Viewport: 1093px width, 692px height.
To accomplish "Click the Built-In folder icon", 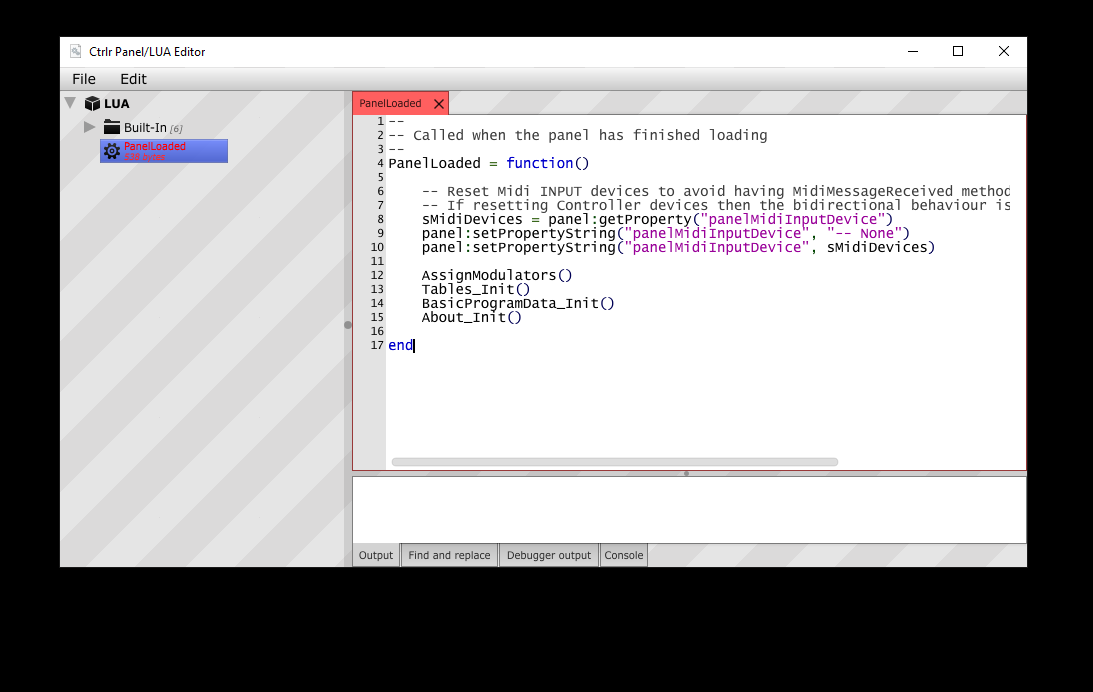I will point(113,127).
